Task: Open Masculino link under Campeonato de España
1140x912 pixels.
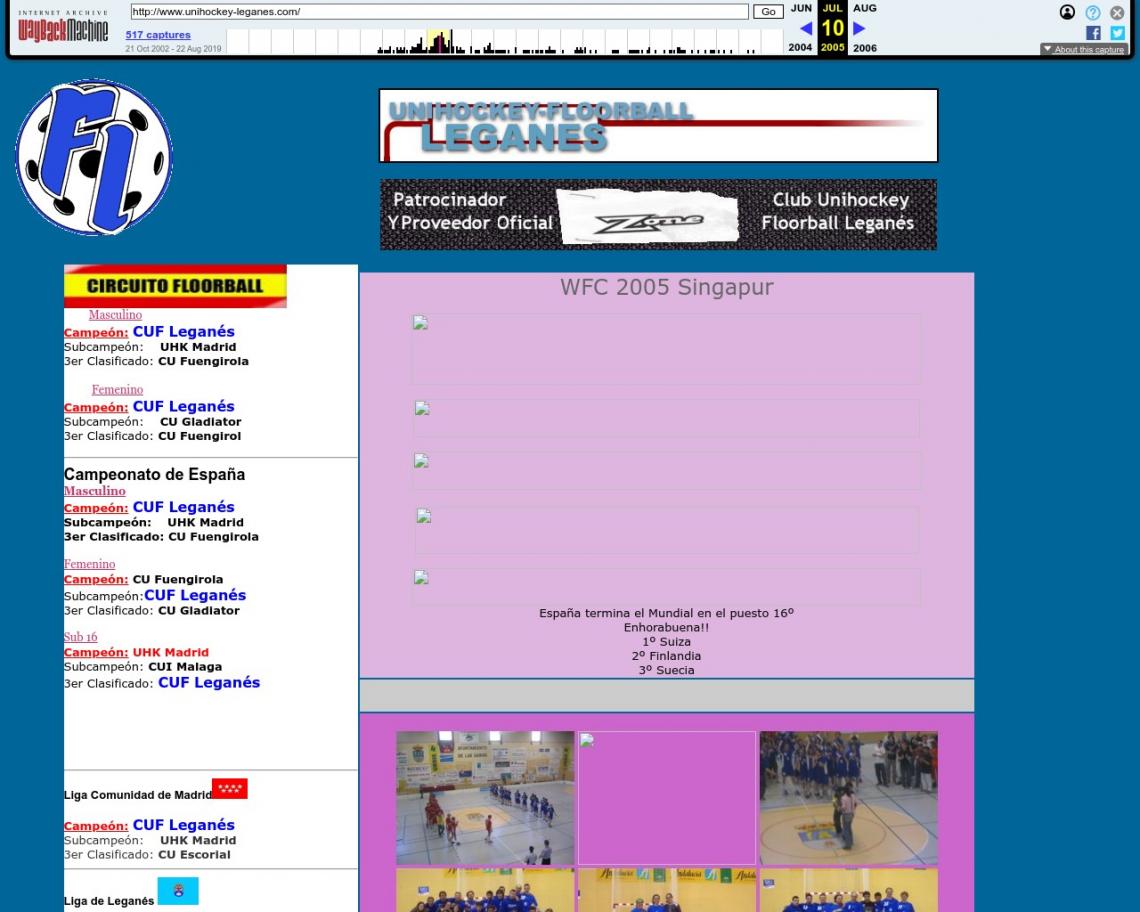Action: 95,491
